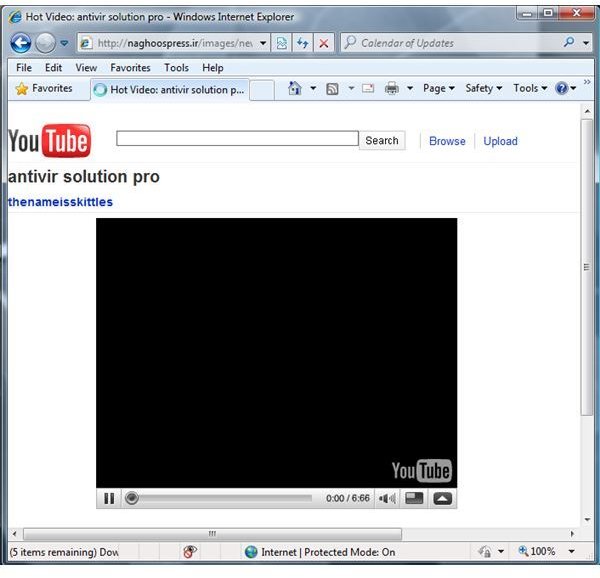Open the Upload link
Viewport: 600px width, 578px height.
point(501,141)
